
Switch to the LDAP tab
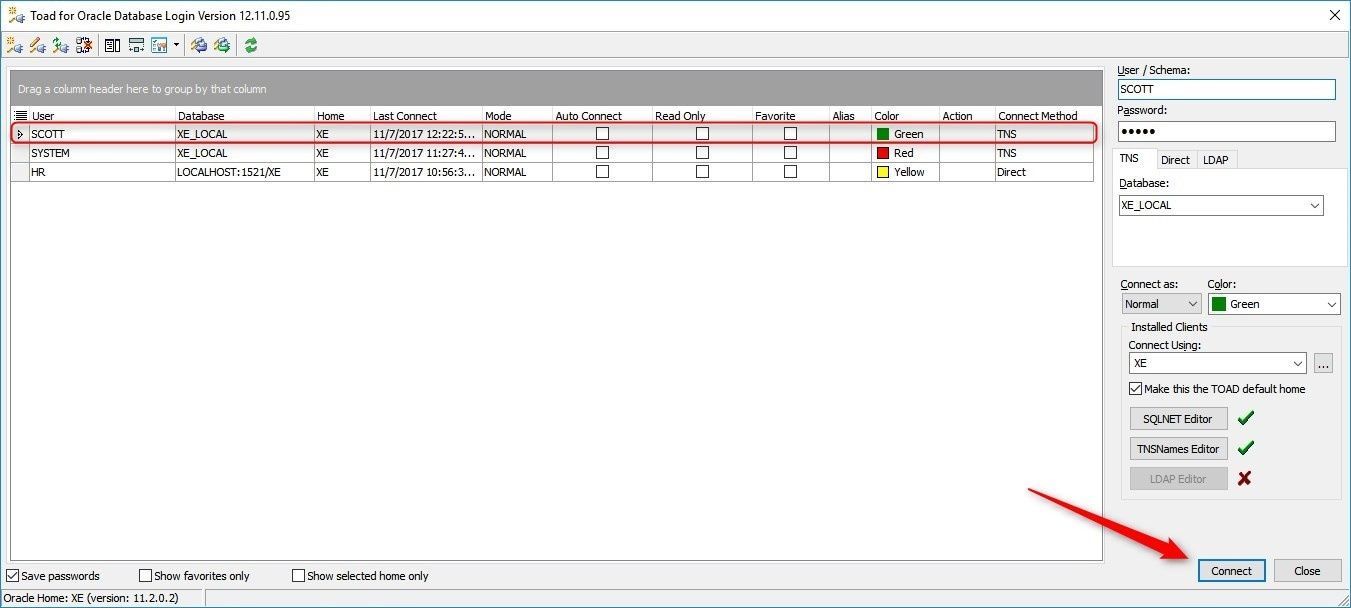click(1215, 160)
